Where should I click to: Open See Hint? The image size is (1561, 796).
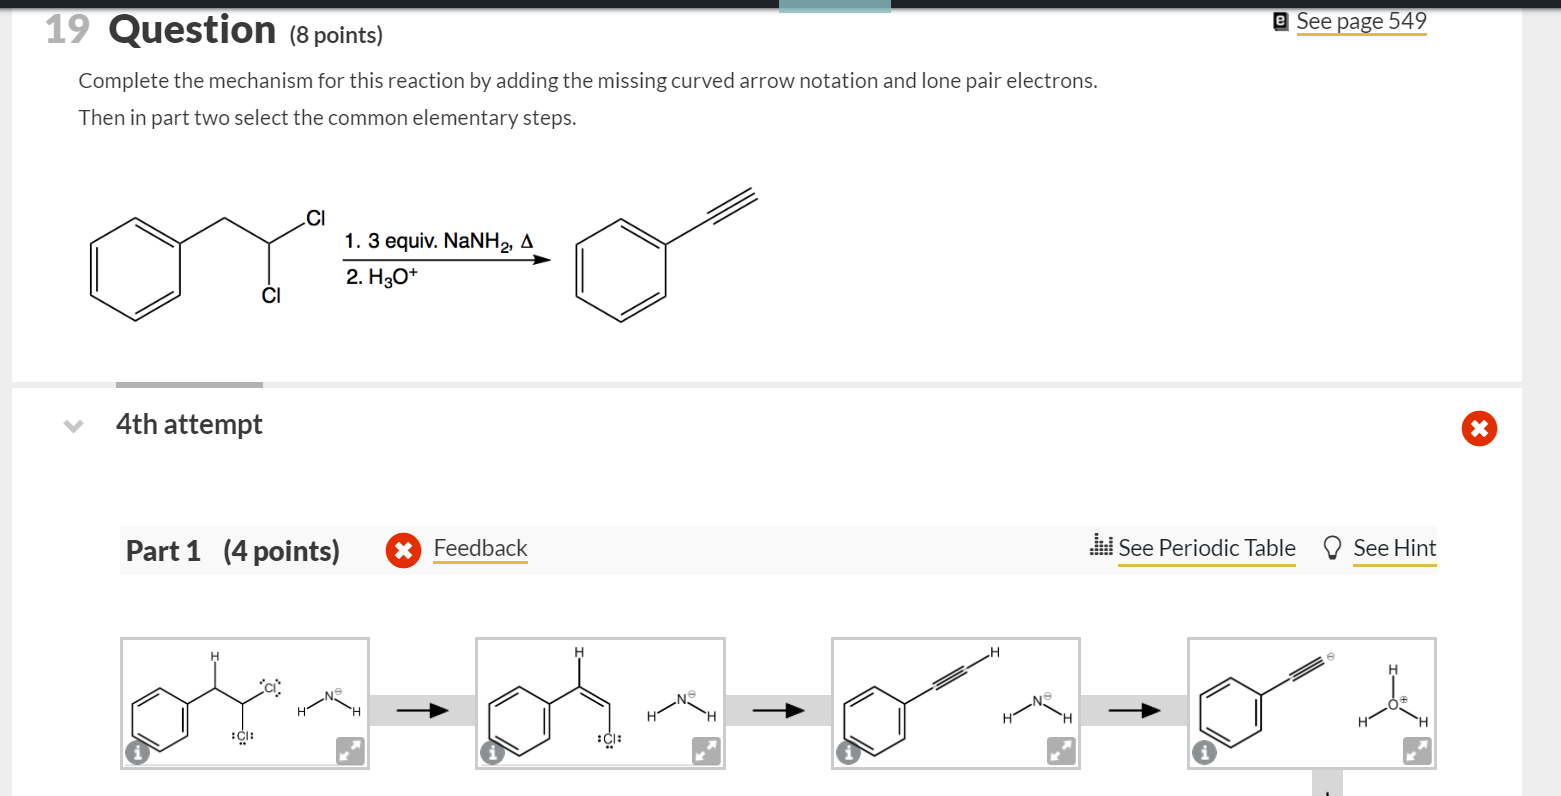pyautogui.click(x=1394, y=548)
